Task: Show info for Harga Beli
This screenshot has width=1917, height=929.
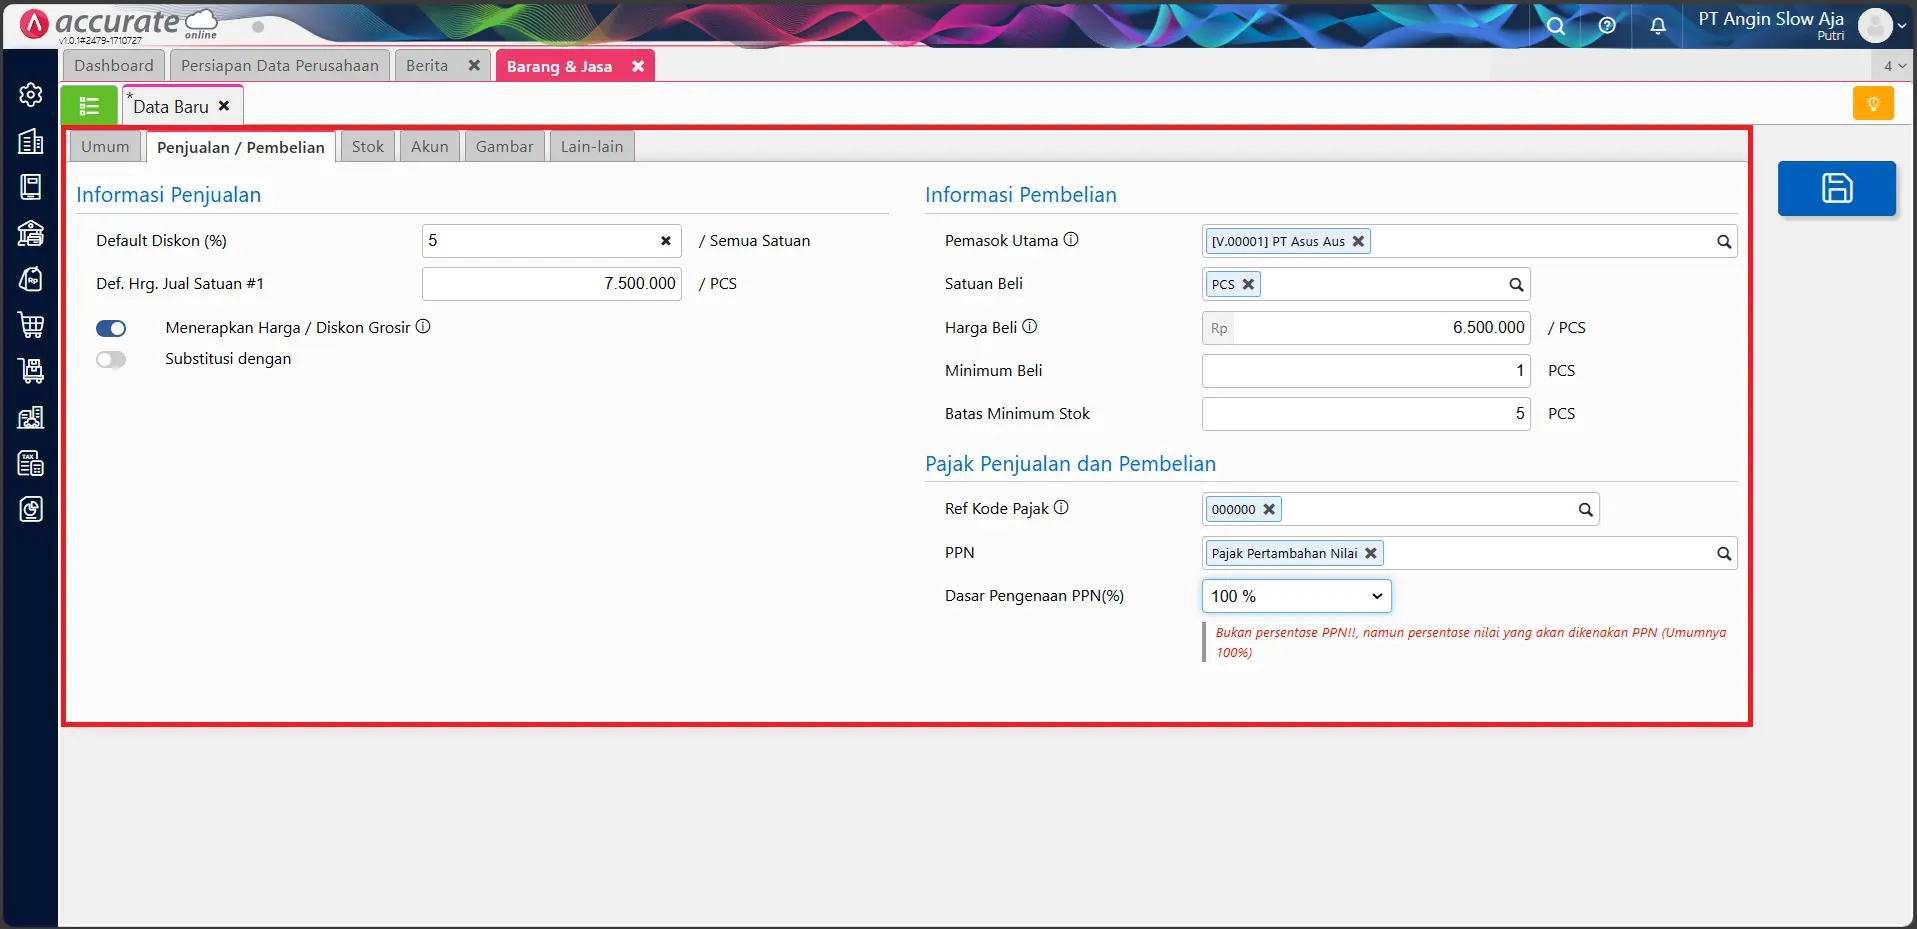Action: coord(1030,327)
